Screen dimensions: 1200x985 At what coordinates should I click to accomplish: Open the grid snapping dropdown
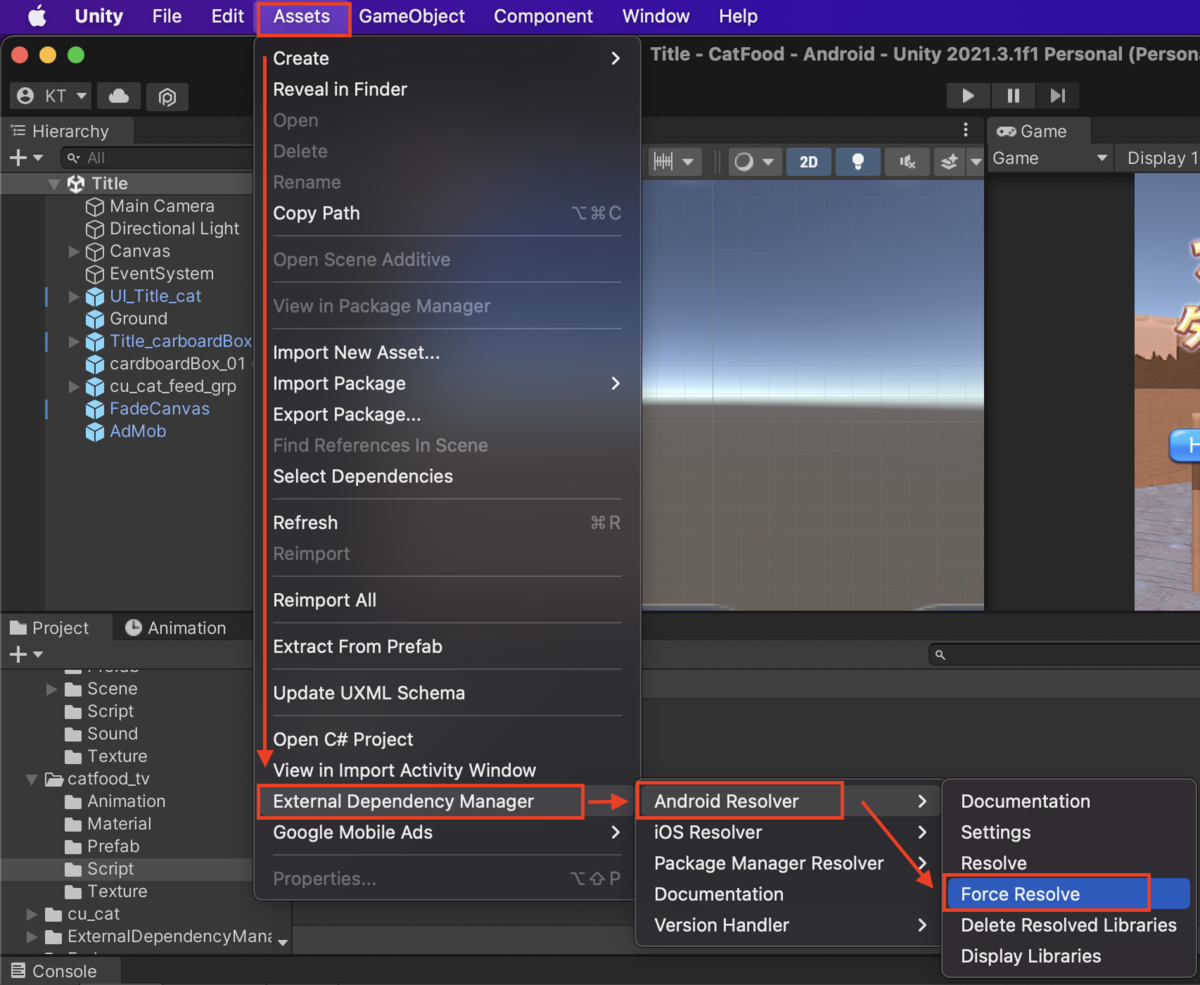click(675, 162)
